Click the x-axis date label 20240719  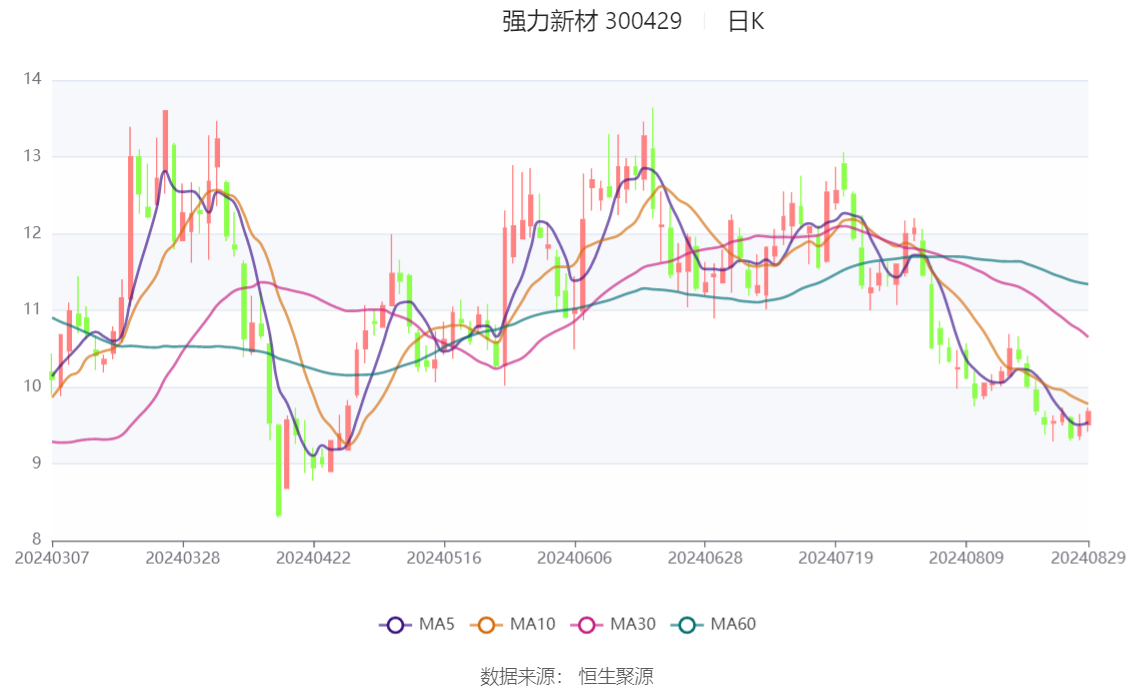click(x=835, y=558)
